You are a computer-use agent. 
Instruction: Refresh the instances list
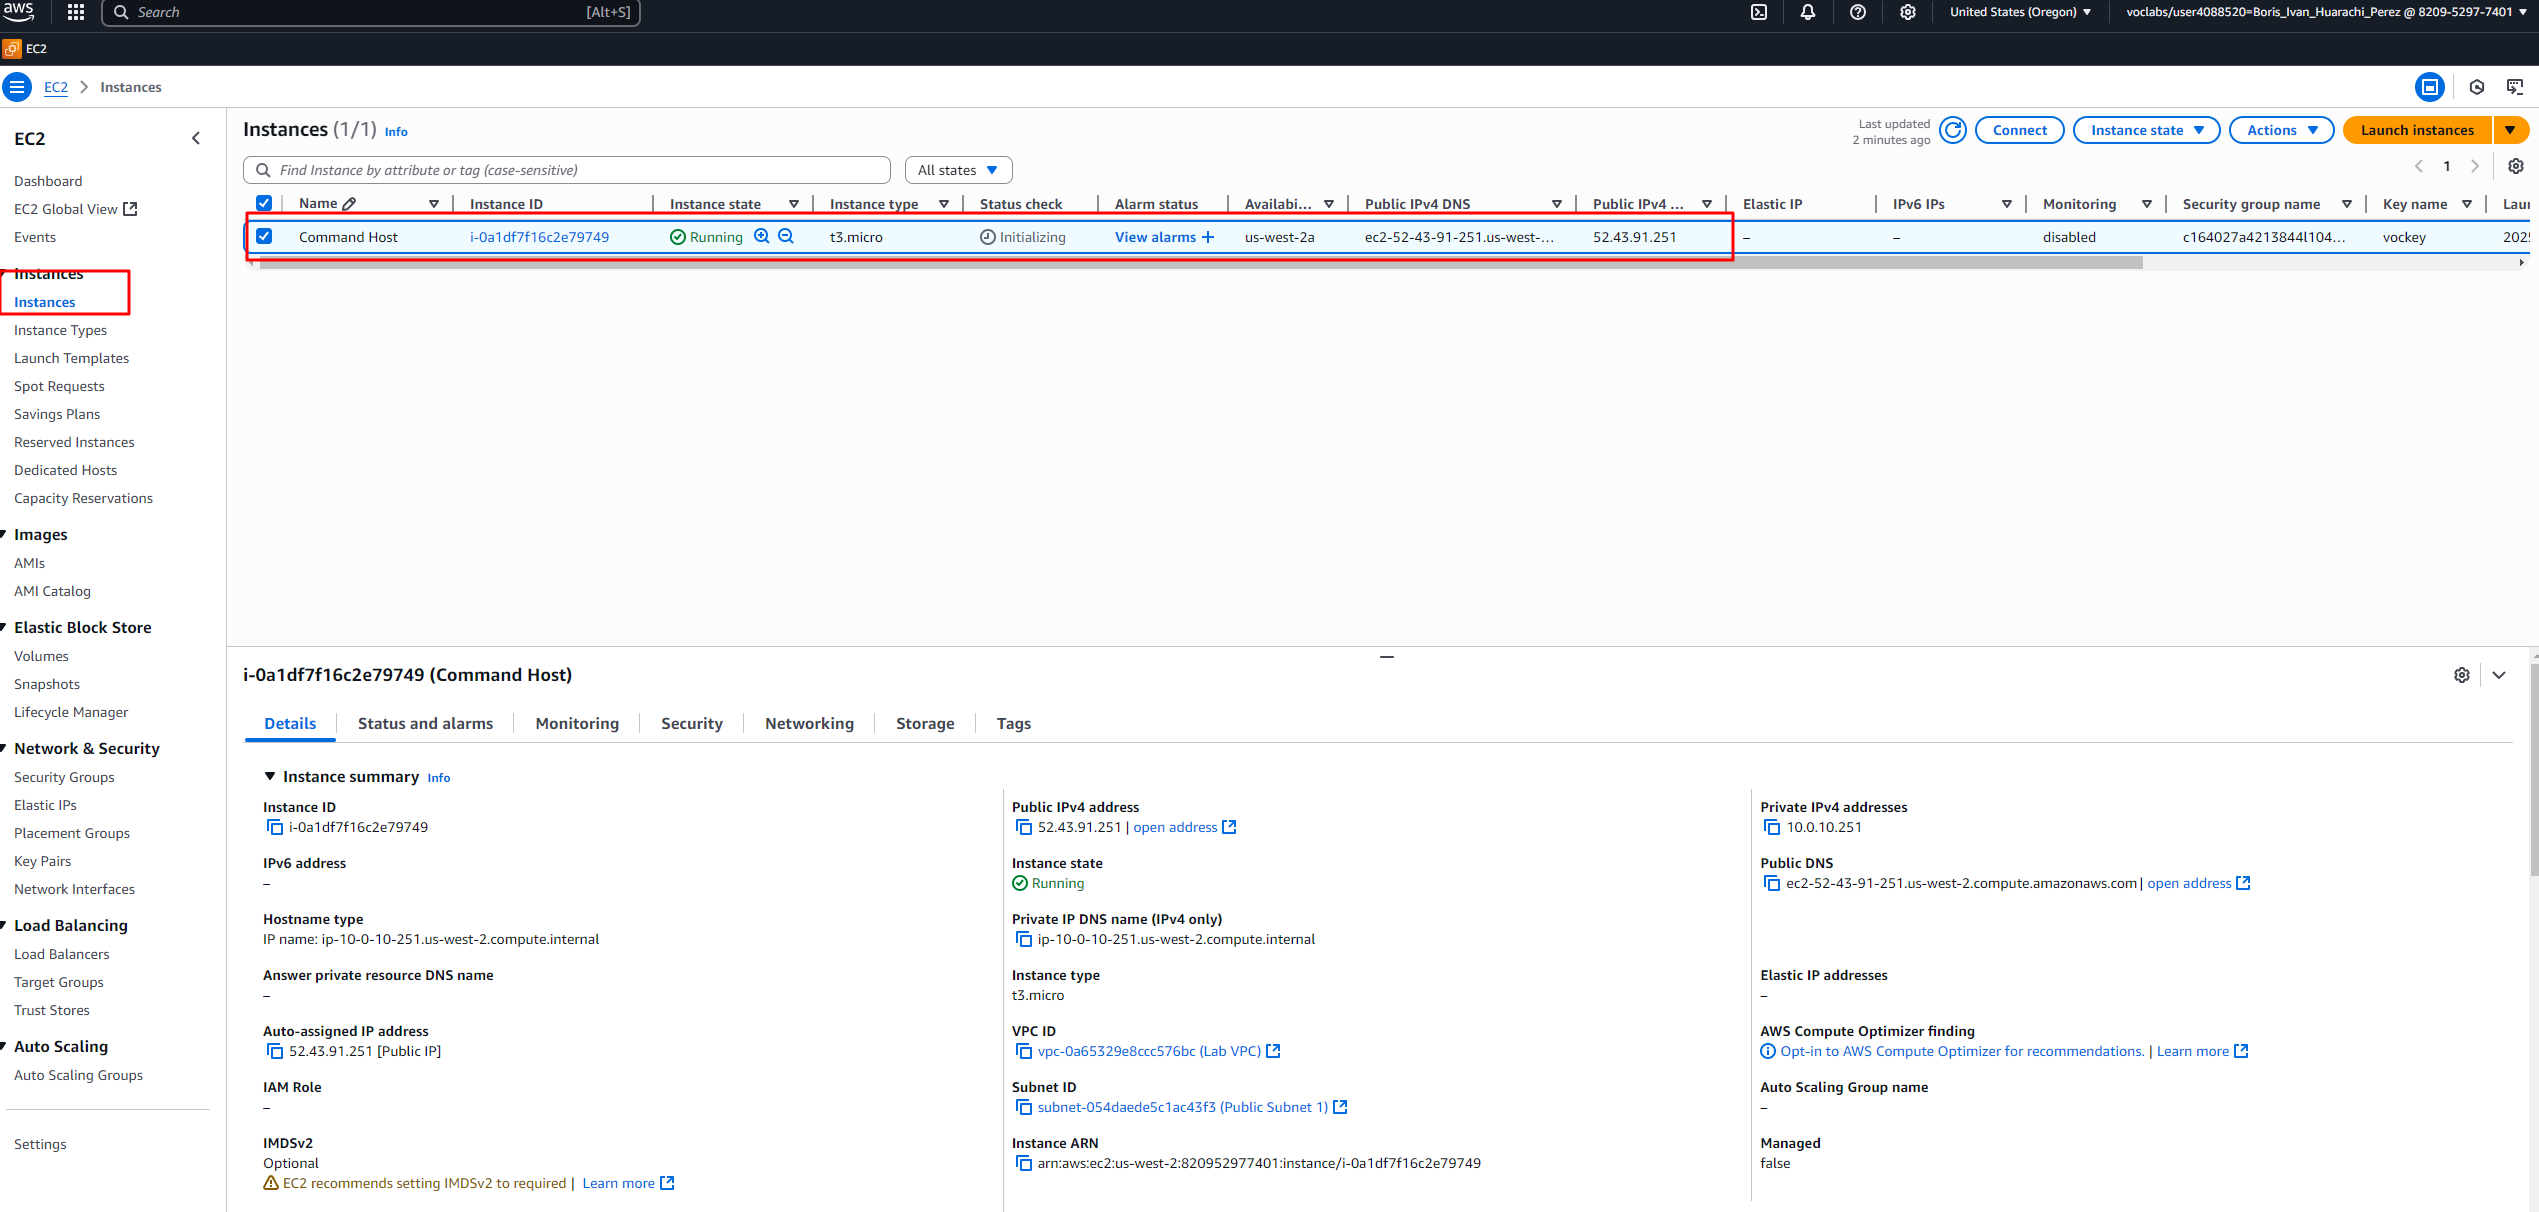1953,130
